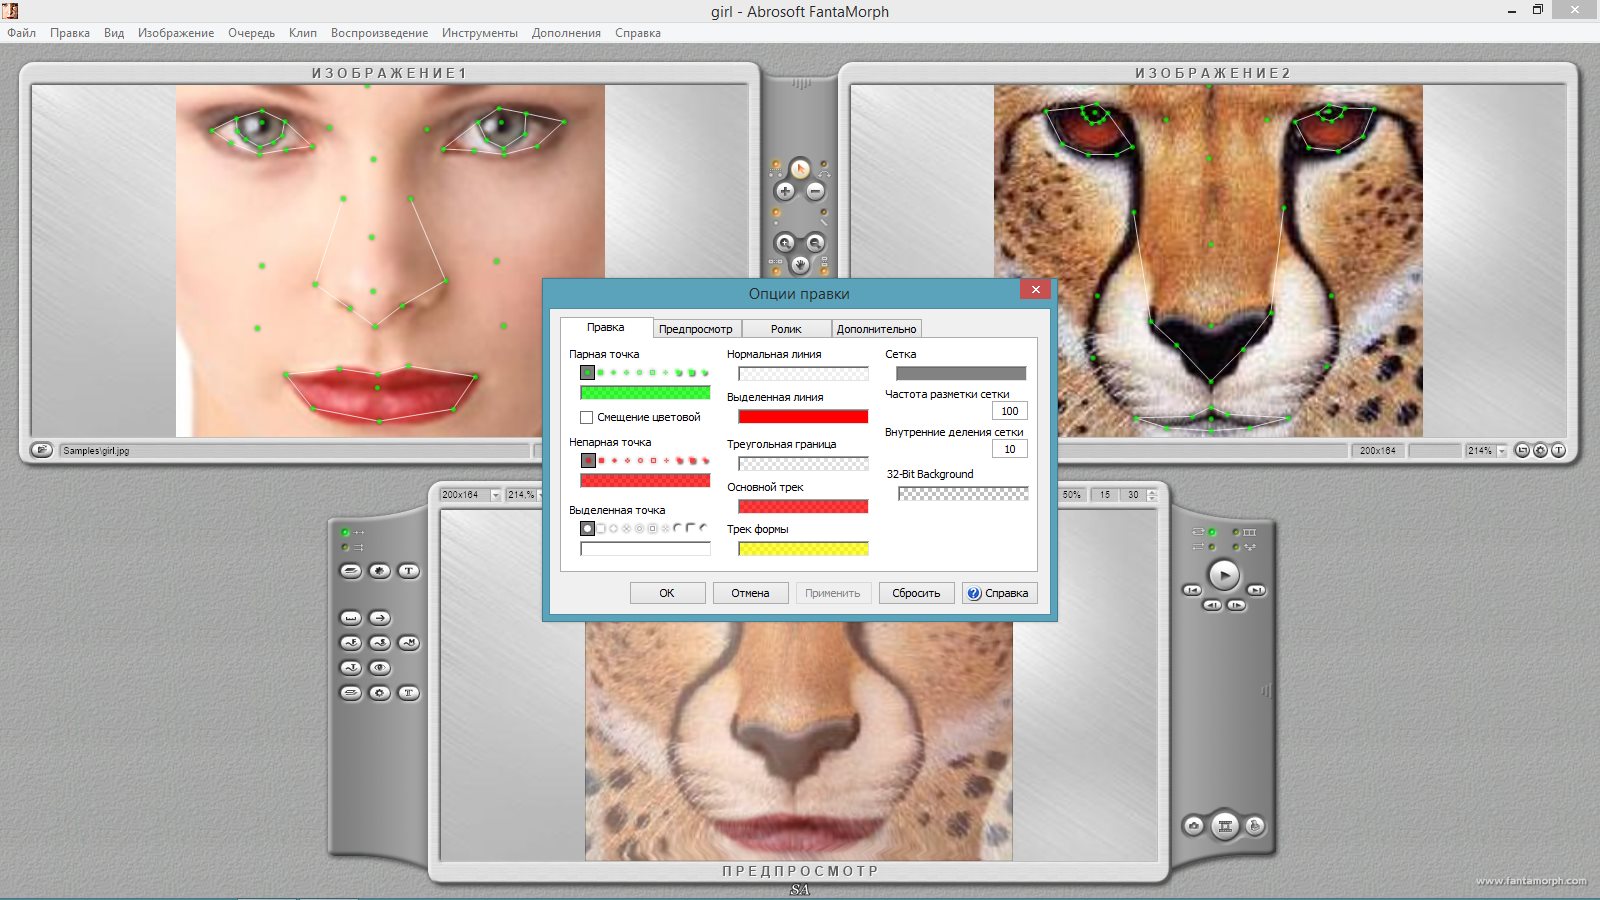Open the Очередь menu
Viewport: 1600px width, 900px height.
pos(251,33)
